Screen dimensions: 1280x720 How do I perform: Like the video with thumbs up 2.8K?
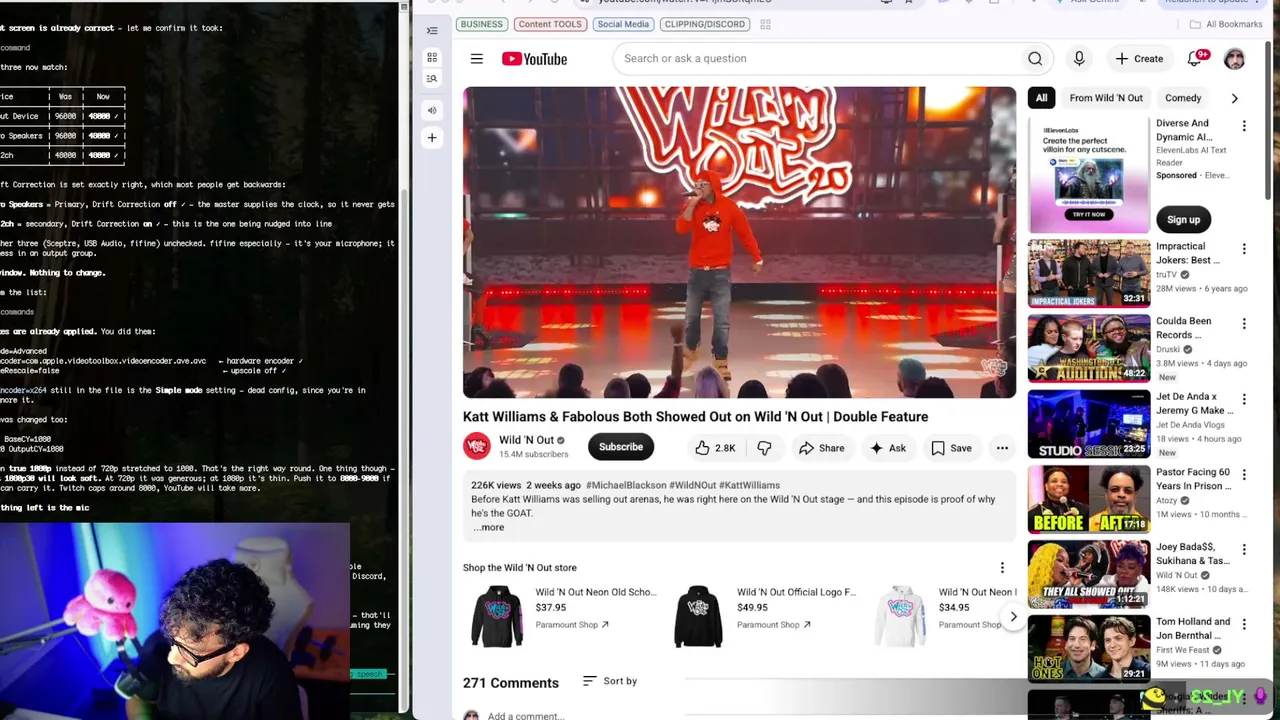pyautogui.click(x=715, y=448)
